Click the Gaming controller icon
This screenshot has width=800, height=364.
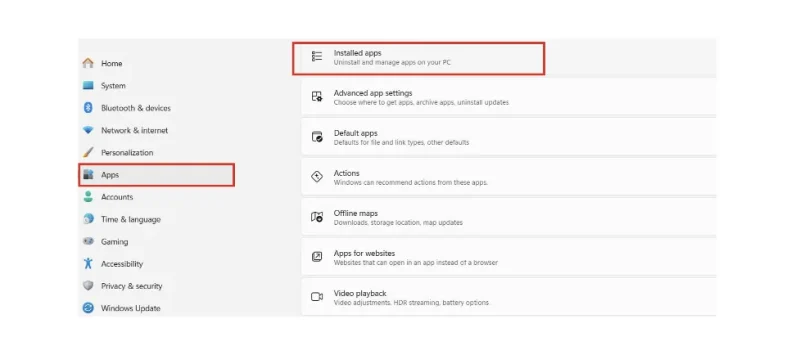pos(88,241)
